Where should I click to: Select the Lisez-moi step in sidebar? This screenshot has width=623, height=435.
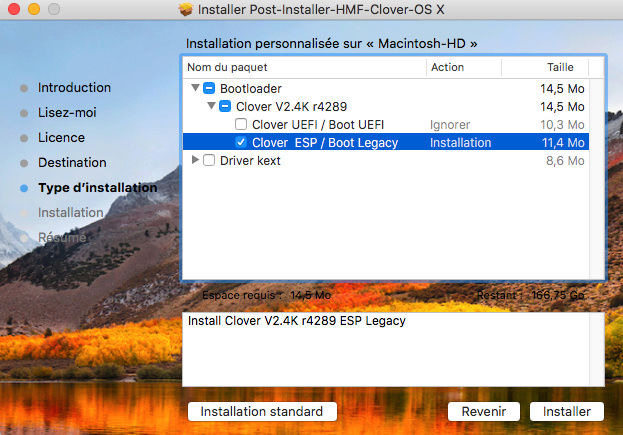click(x=67, y=112)
